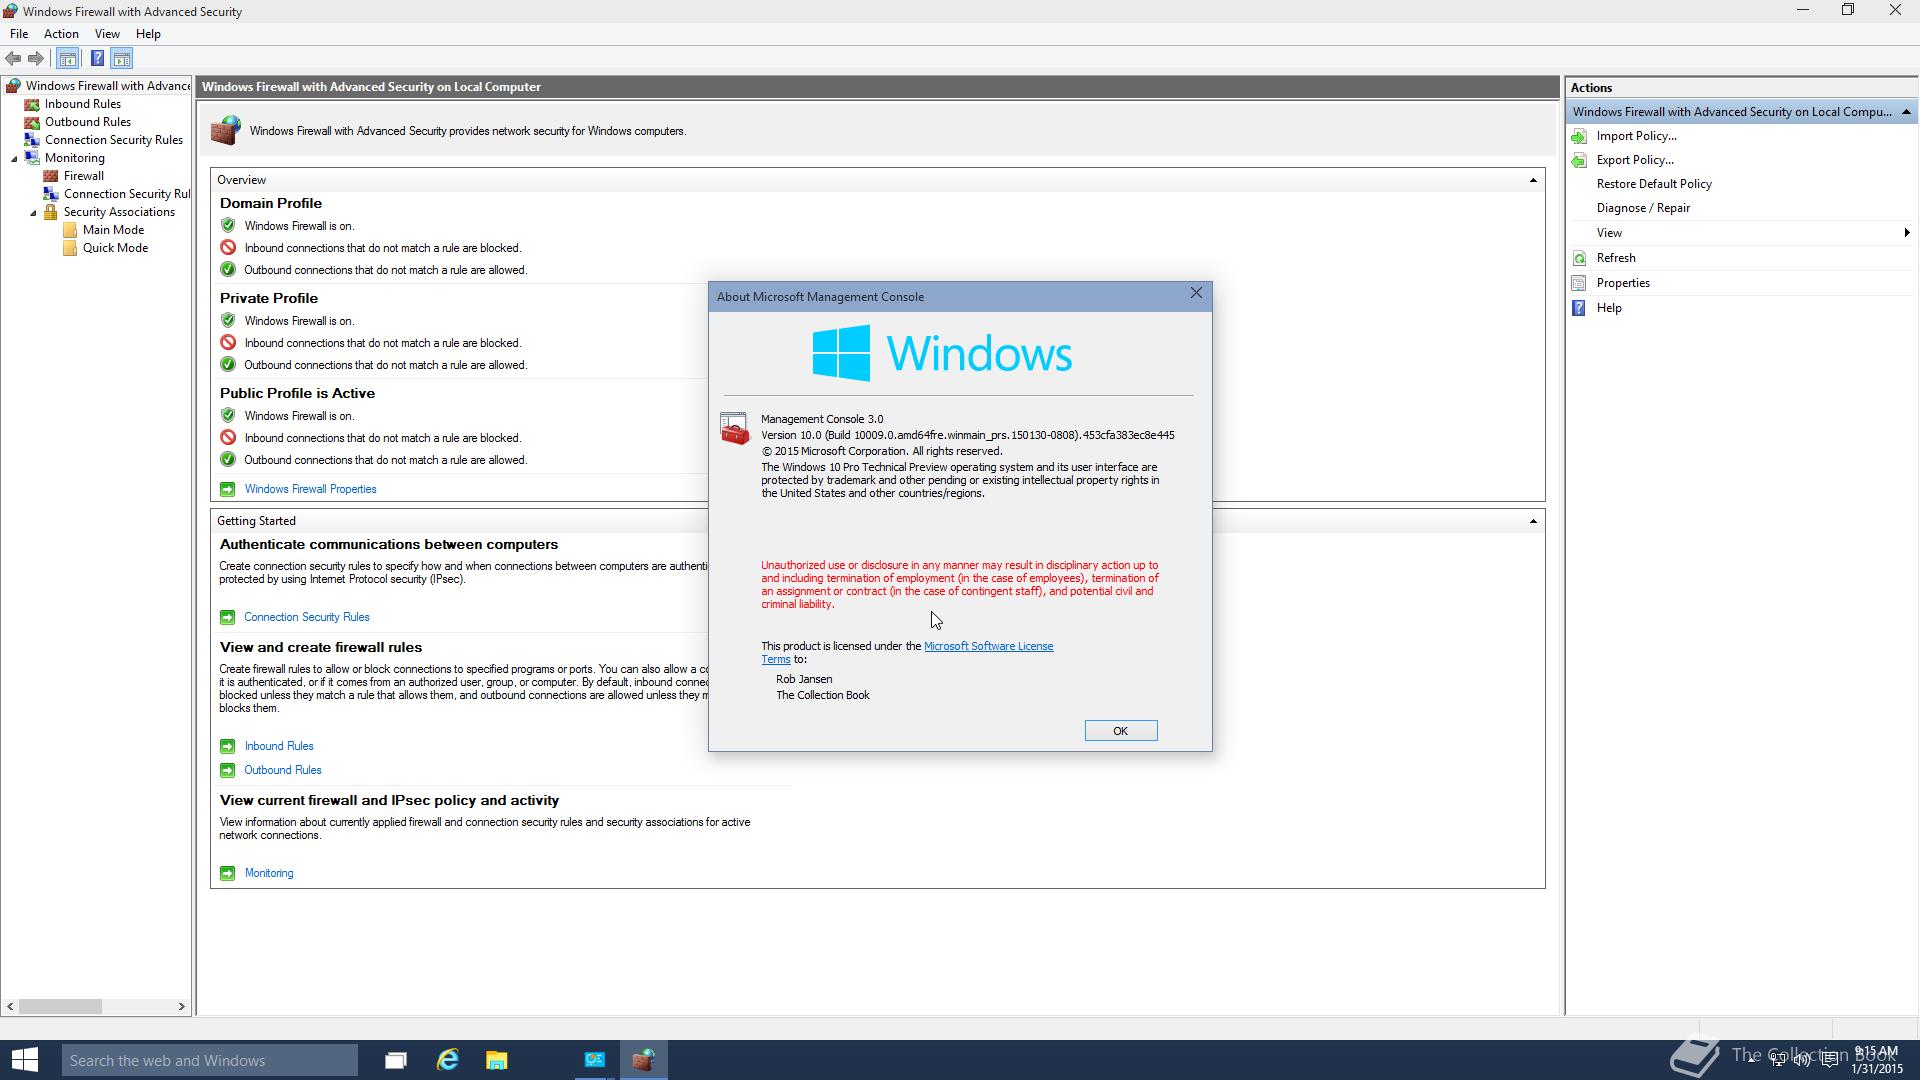1920x1080 pixels.
Task: Click the volume icon in system tray
Action: [x=1802, y=1060]
